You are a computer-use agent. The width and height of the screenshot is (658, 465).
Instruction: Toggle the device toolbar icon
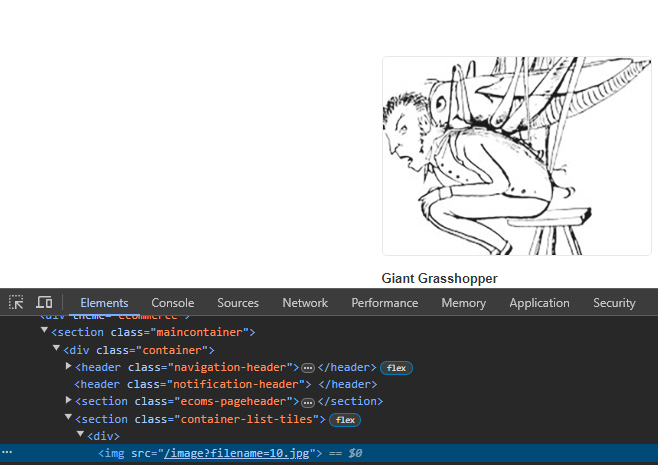44,303
